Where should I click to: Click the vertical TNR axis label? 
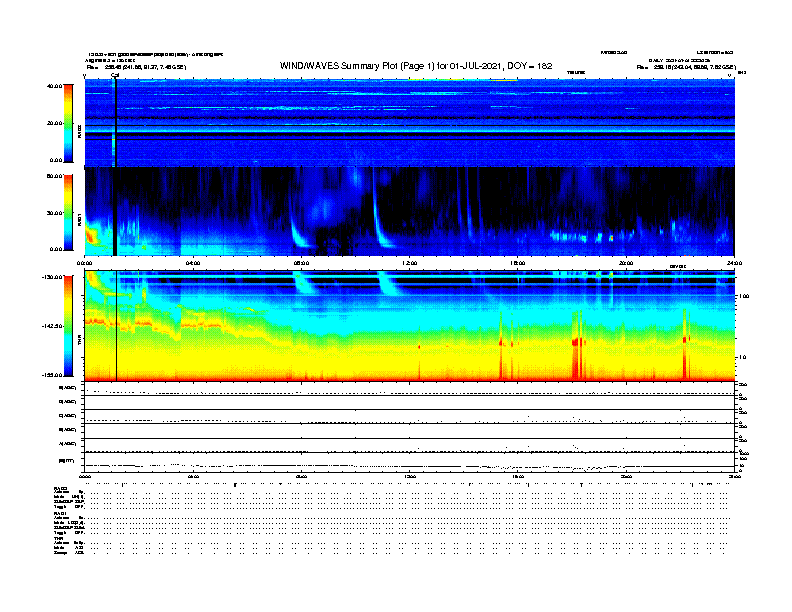point(79,339)
